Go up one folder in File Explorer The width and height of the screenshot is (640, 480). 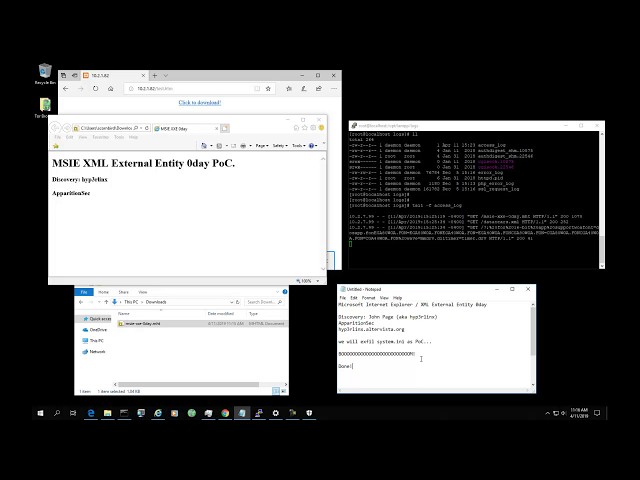click(106, 302)
